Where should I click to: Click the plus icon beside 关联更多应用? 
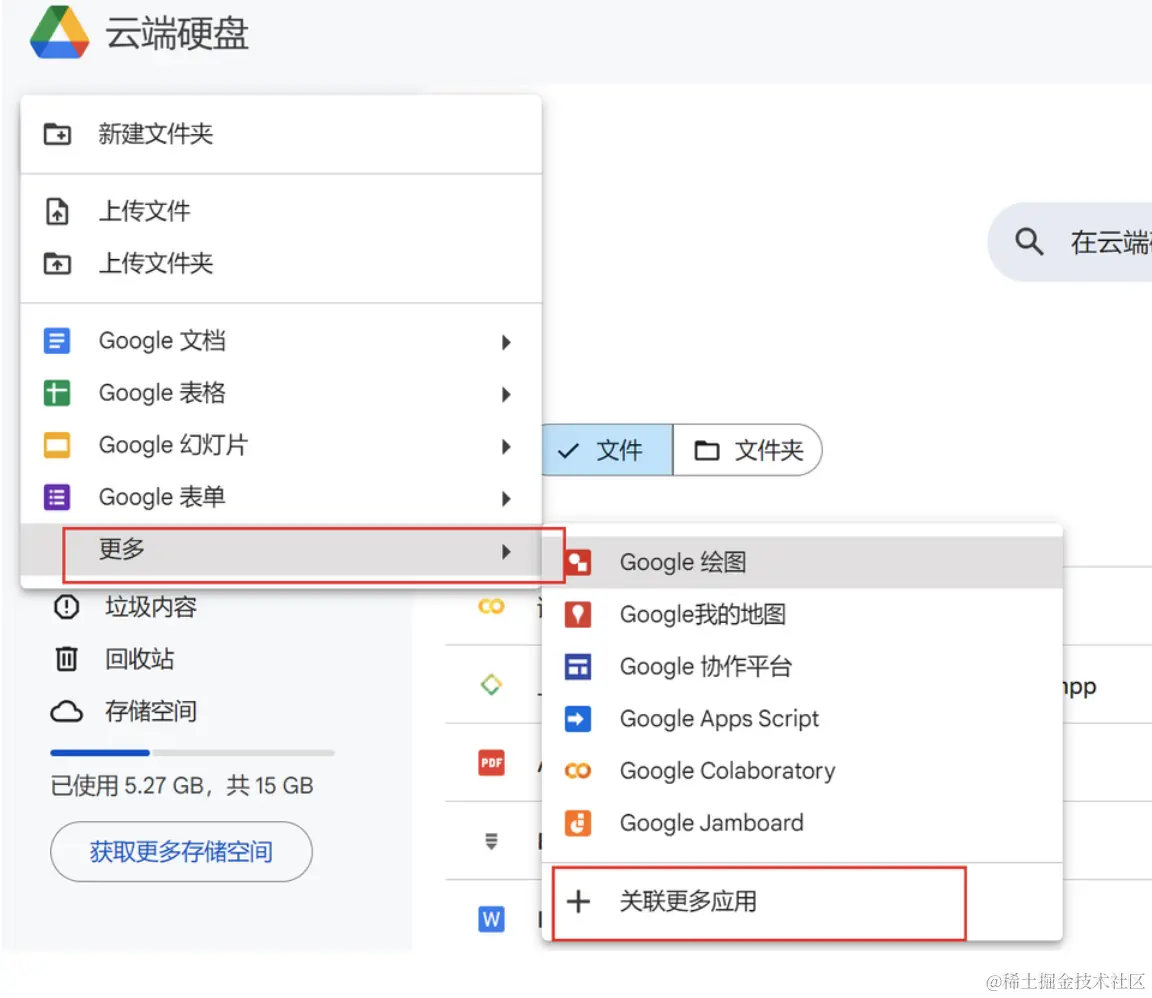click(x=579, y=901)
